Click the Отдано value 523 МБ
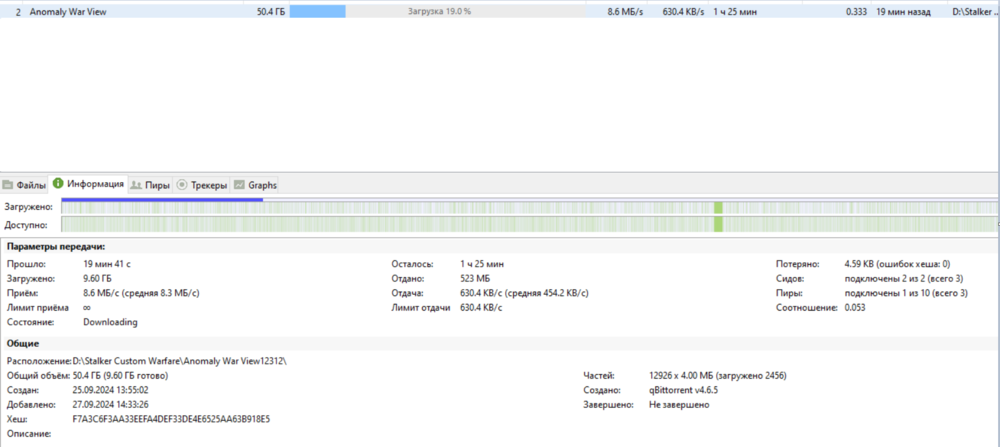 [x=475, y=278]
